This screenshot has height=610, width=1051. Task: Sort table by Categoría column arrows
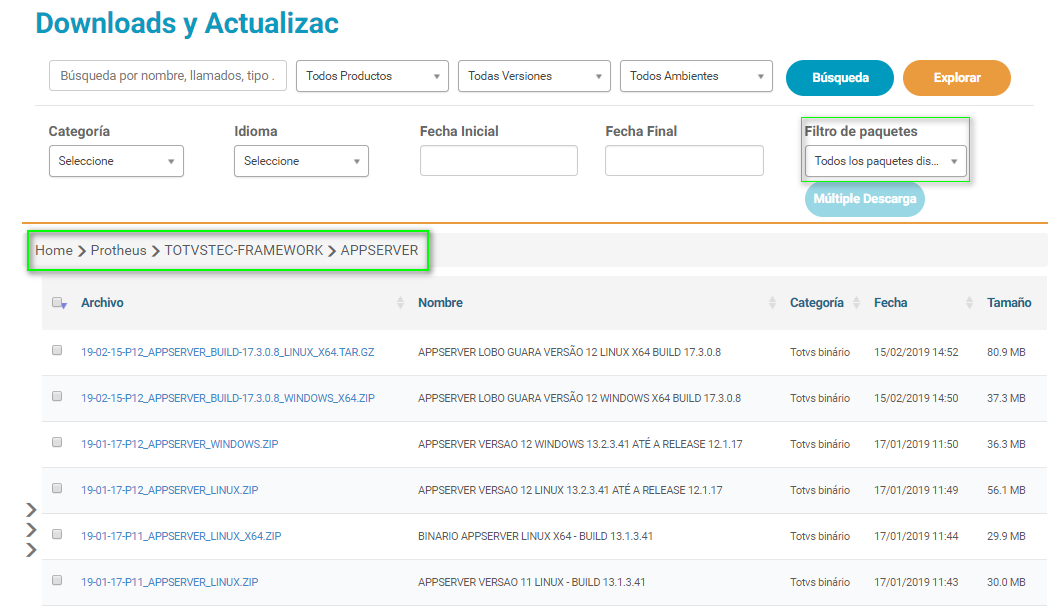(856, 303)
